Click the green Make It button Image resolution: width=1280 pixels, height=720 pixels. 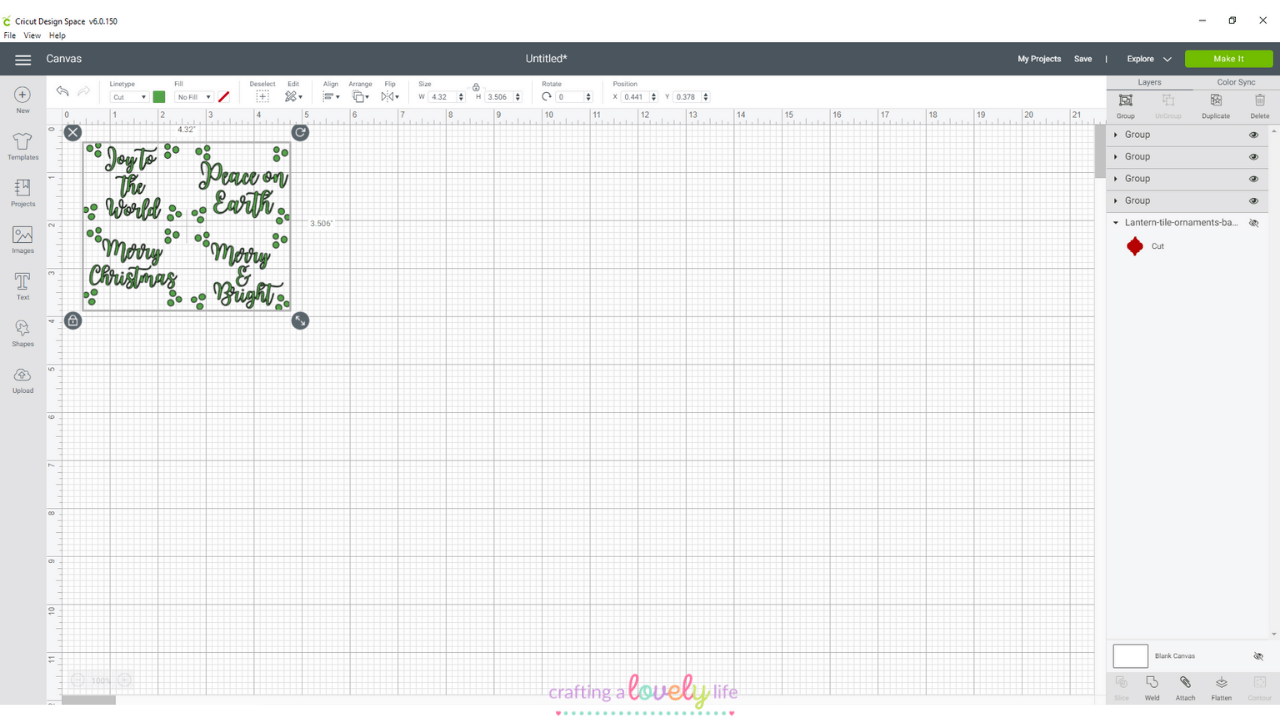pos(1229,59)
